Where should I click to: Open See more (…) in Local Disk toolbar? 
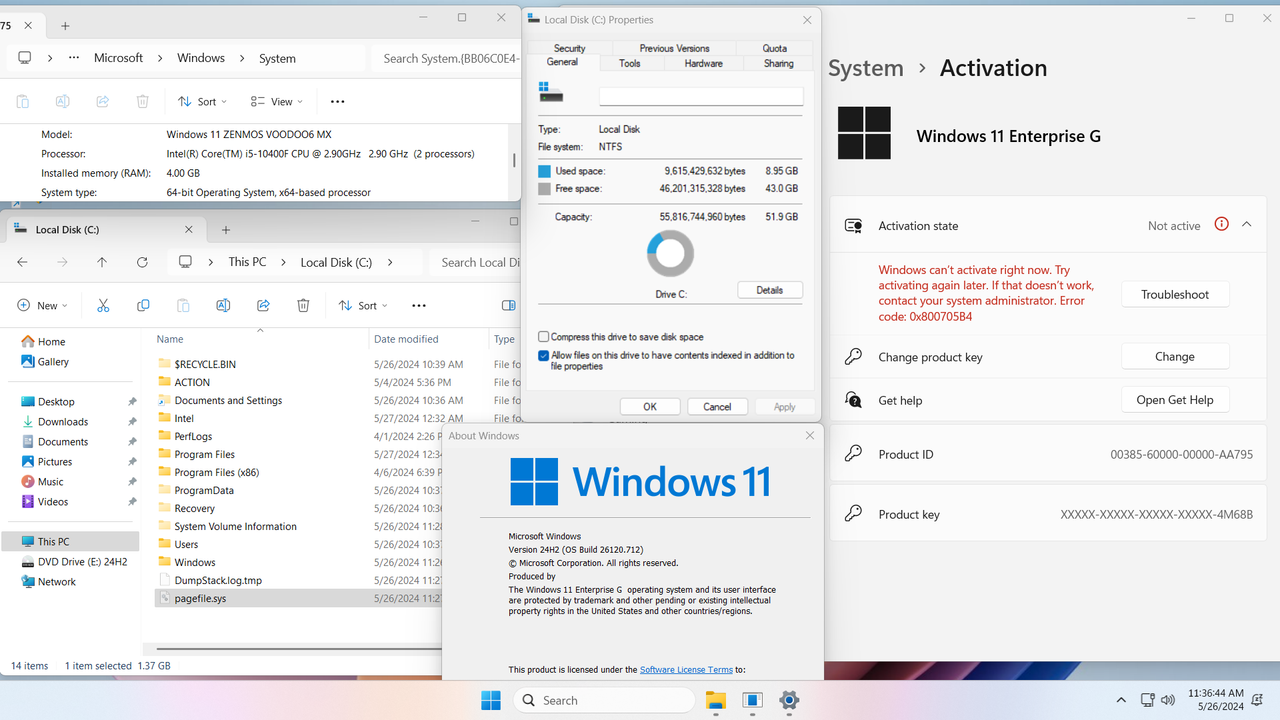pyautogui.click(x=419, y=305)
